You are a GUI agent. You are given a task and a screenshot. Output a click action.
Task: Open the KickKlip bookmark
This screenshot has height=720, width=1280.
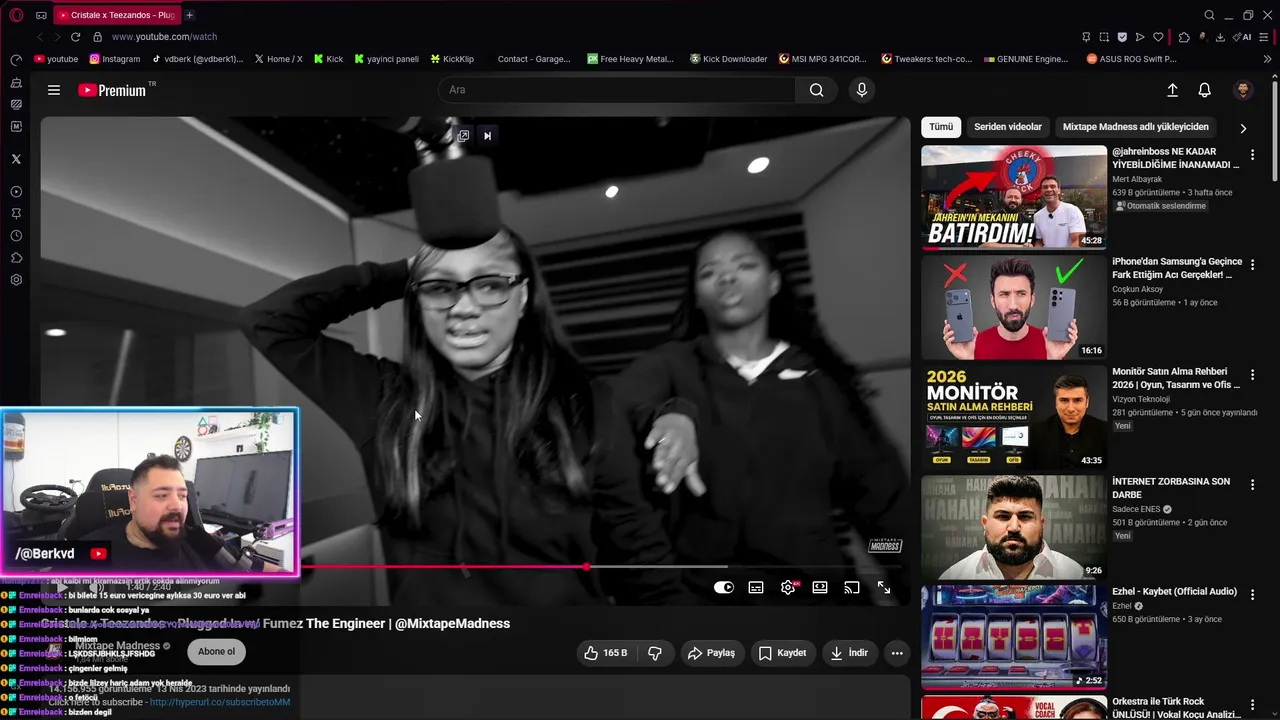click(x=452, y=59)
